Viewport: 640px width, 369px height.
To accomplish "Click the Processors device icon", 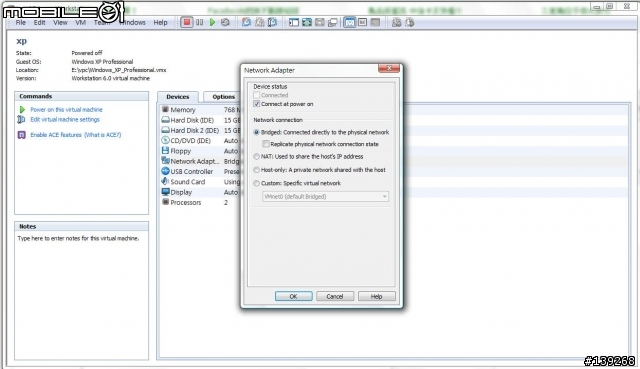I will click(x=165, y=202).
